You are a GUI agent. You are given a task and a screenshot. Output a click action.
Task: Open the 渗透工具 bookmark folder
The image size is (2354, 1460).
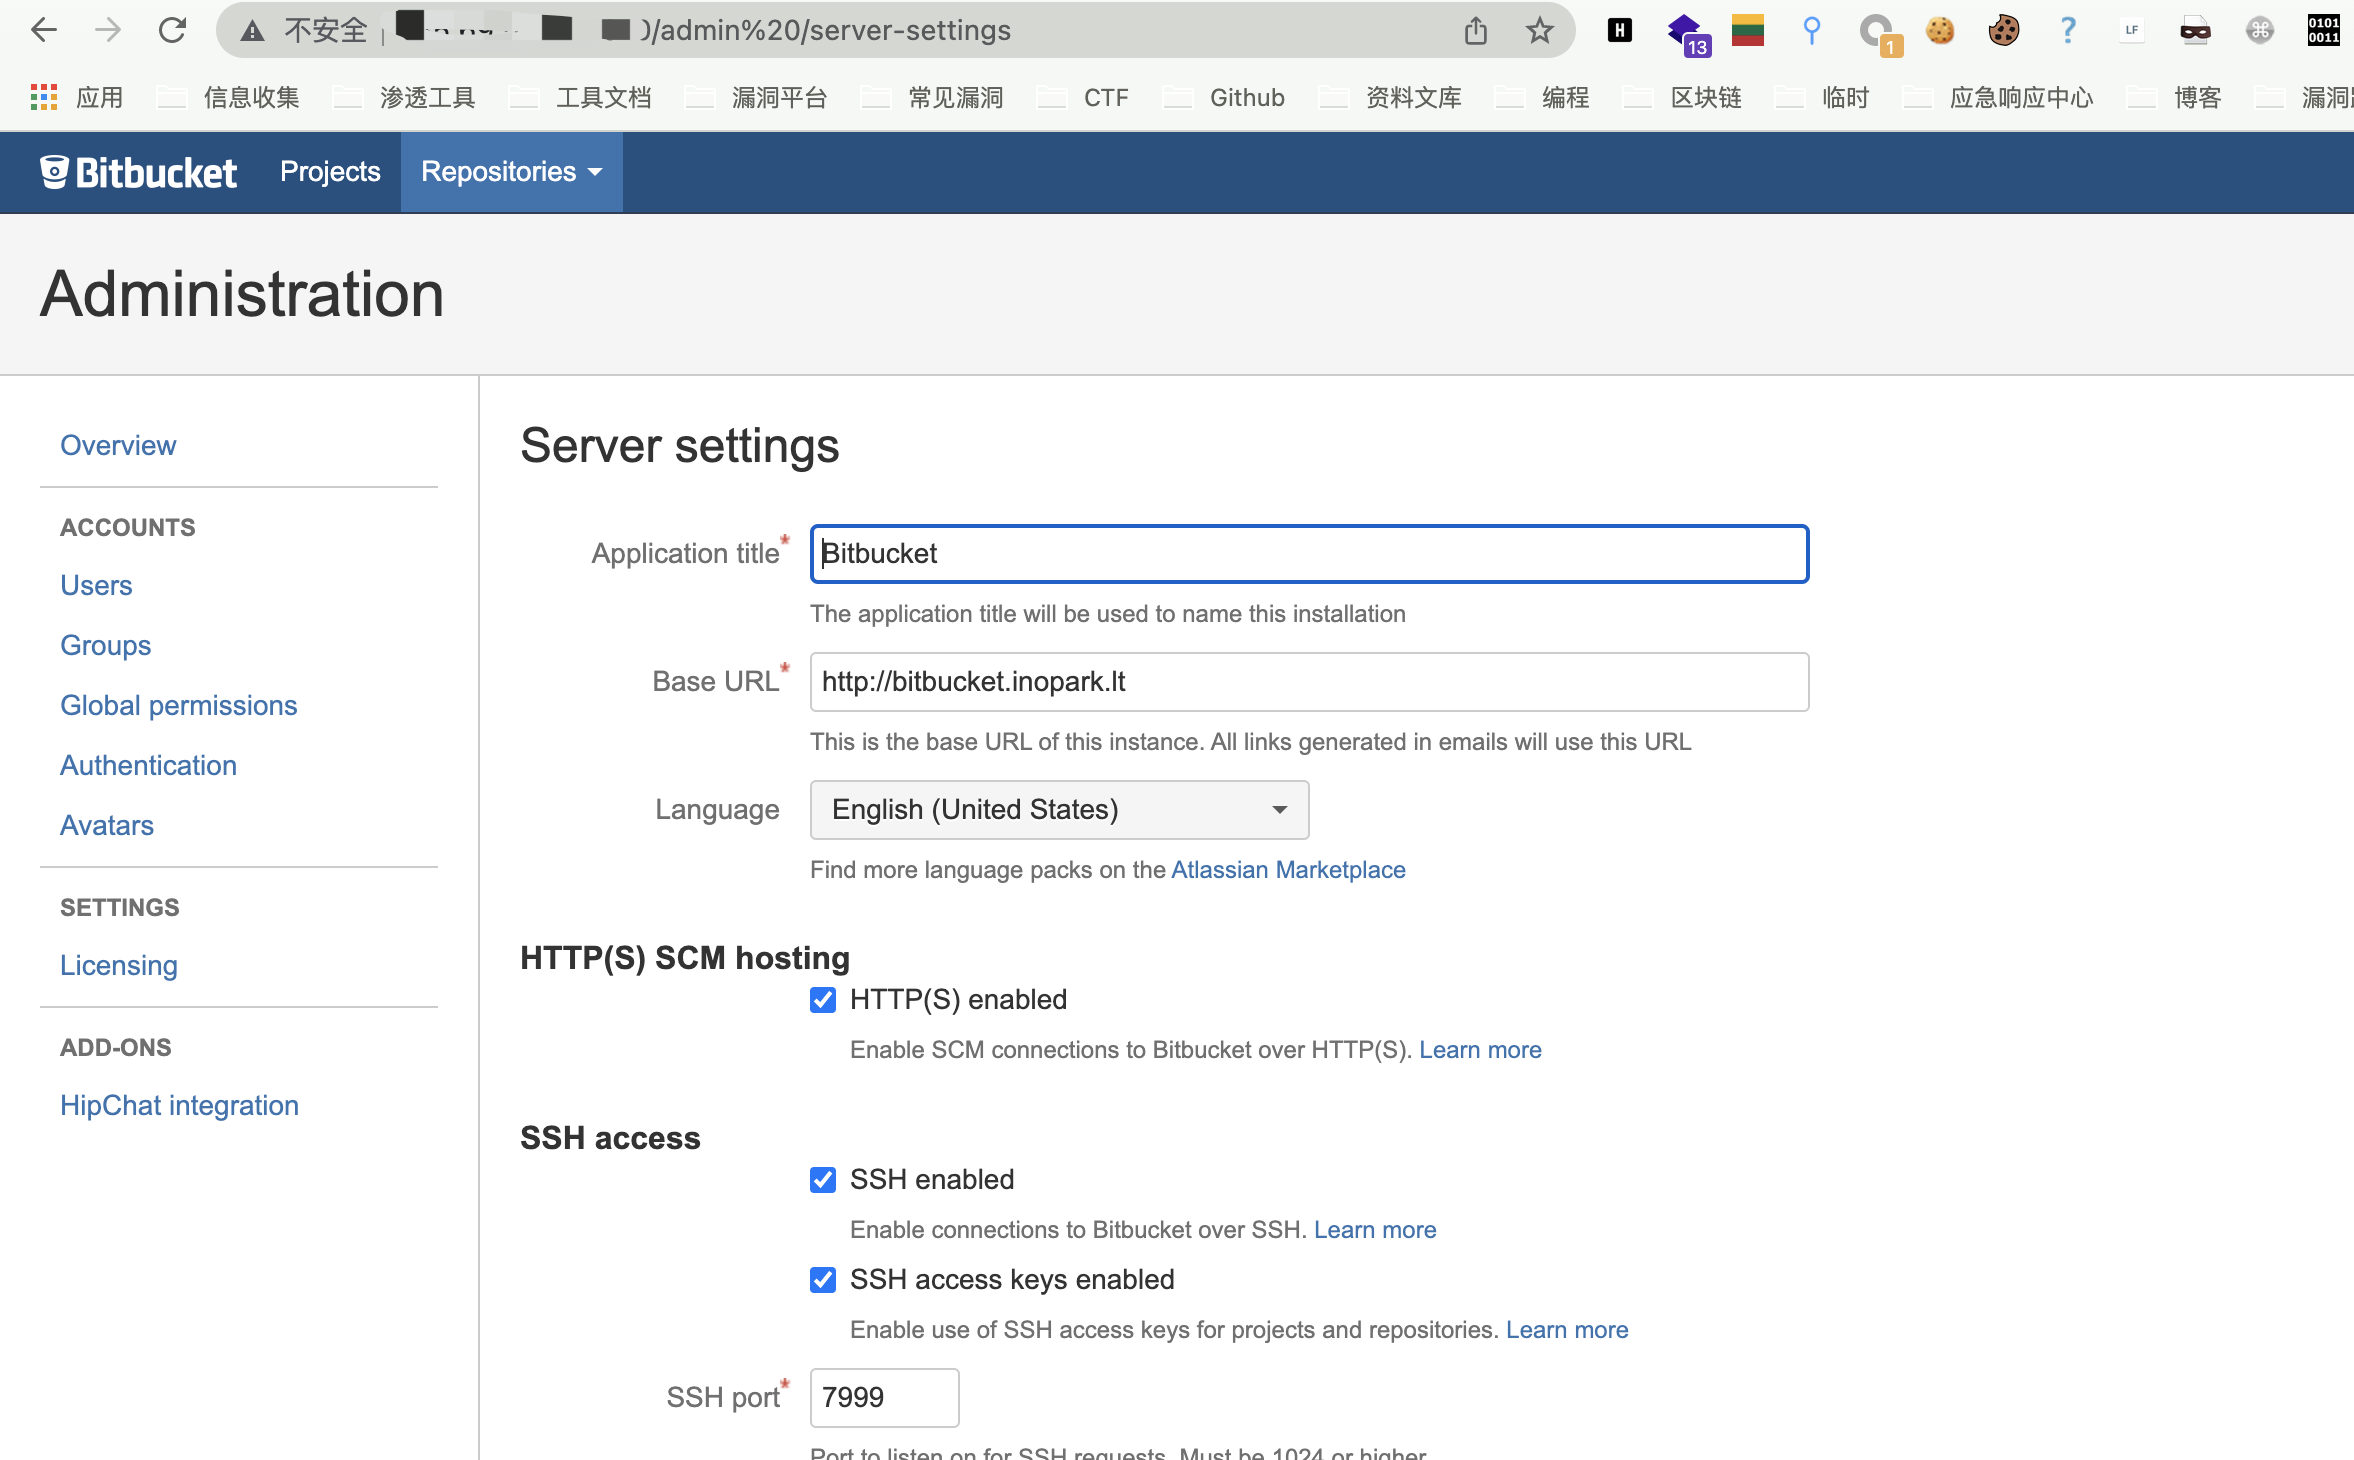[x=406, y=97]
